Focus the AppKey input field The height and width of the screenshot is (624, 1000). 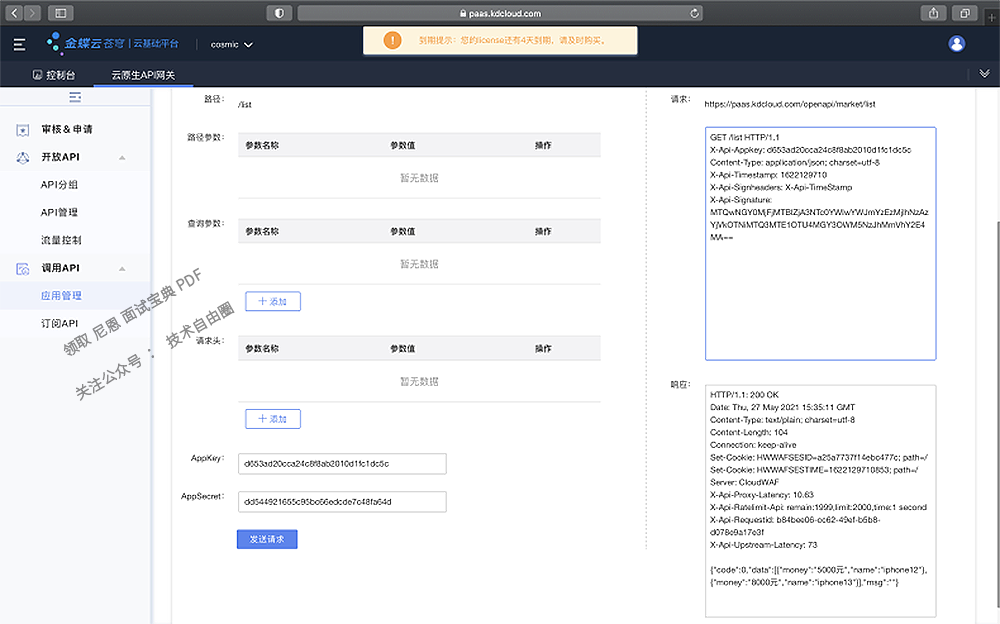coord(342,464)
